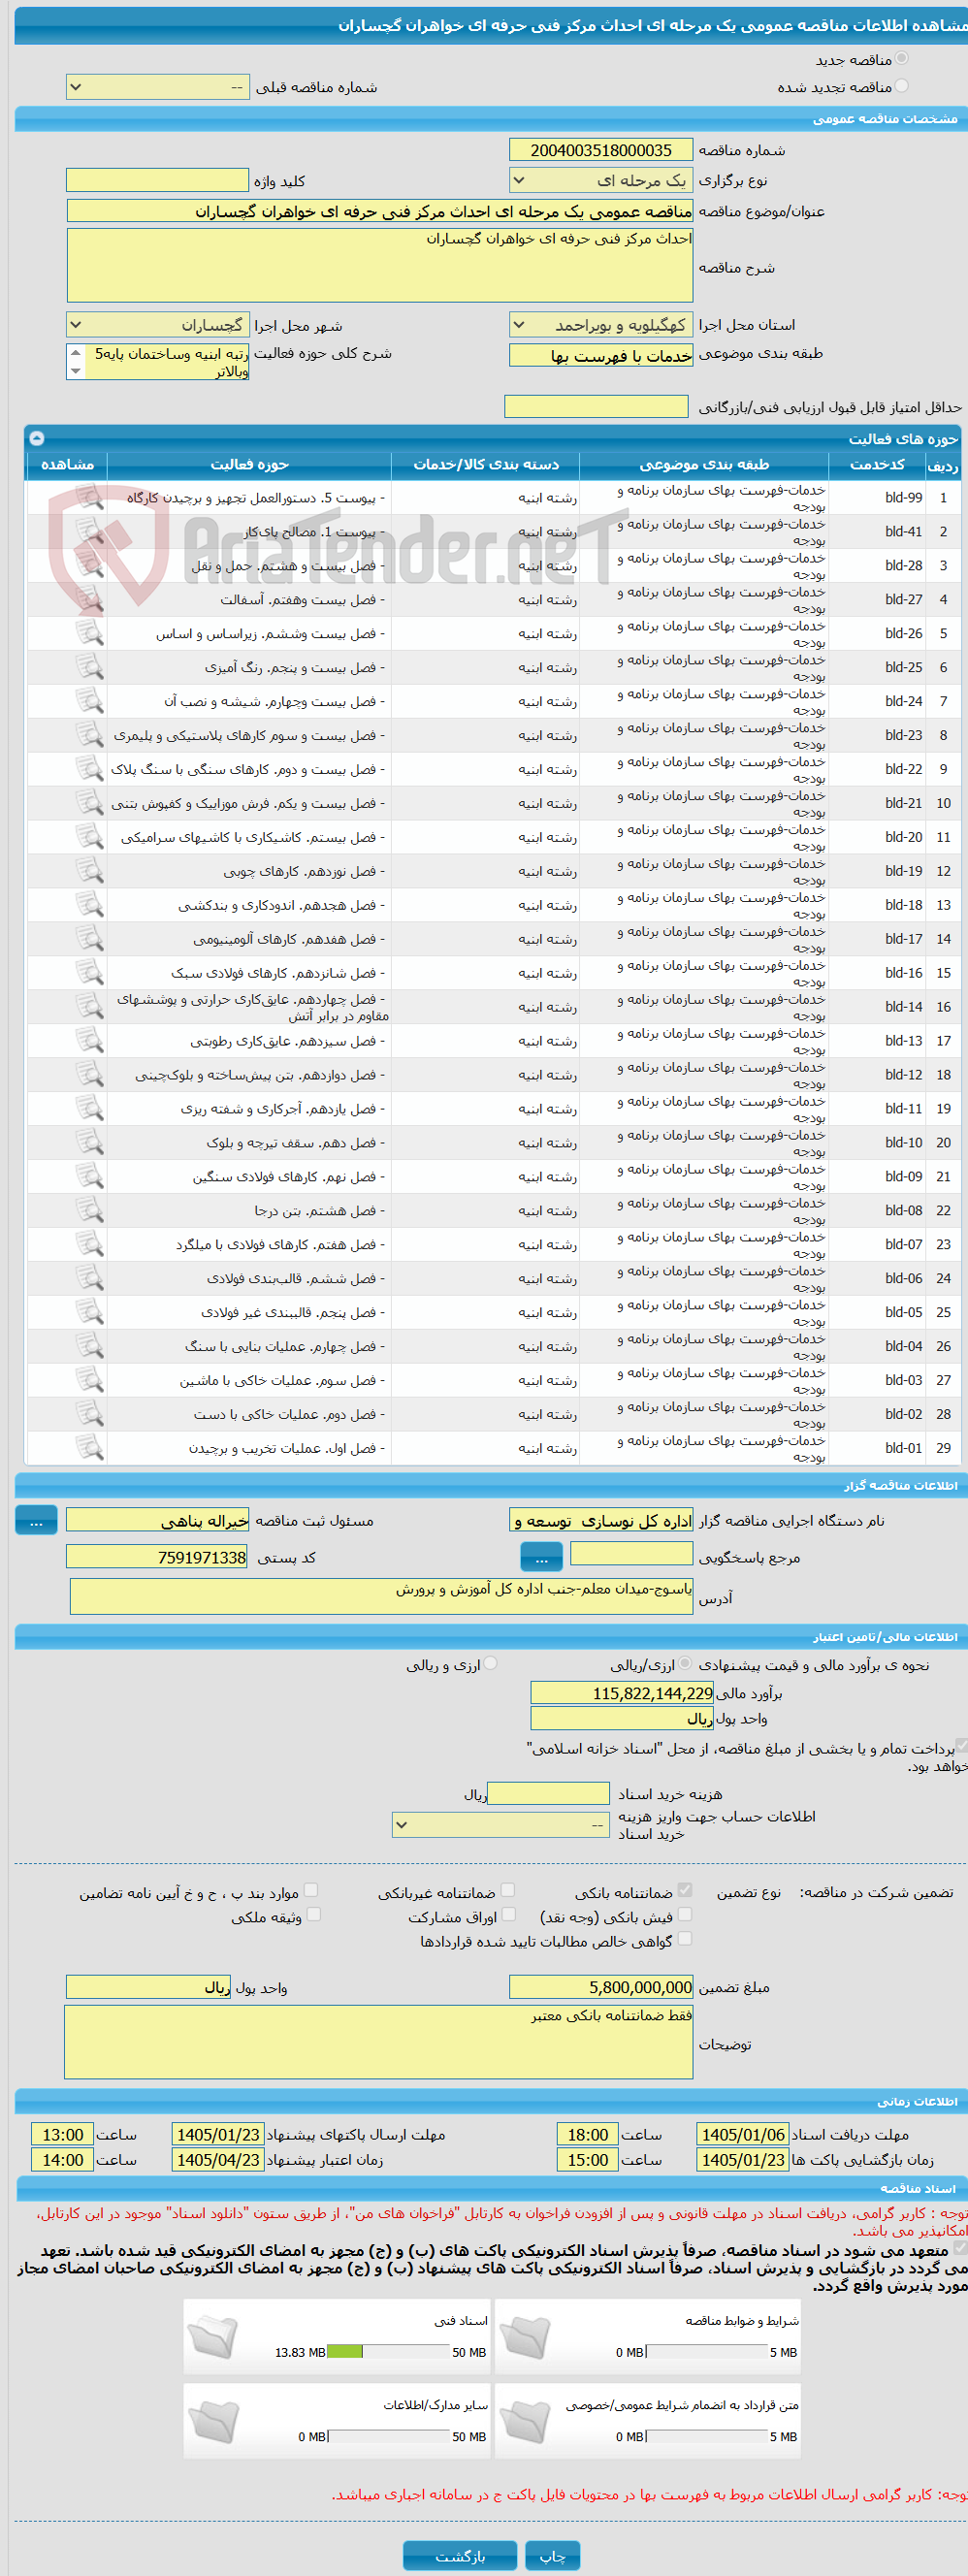Screen dimensions: 968x2576
Task: Toggle the وثیقه ملکی checkbox
Action: tap(313, 1914)
